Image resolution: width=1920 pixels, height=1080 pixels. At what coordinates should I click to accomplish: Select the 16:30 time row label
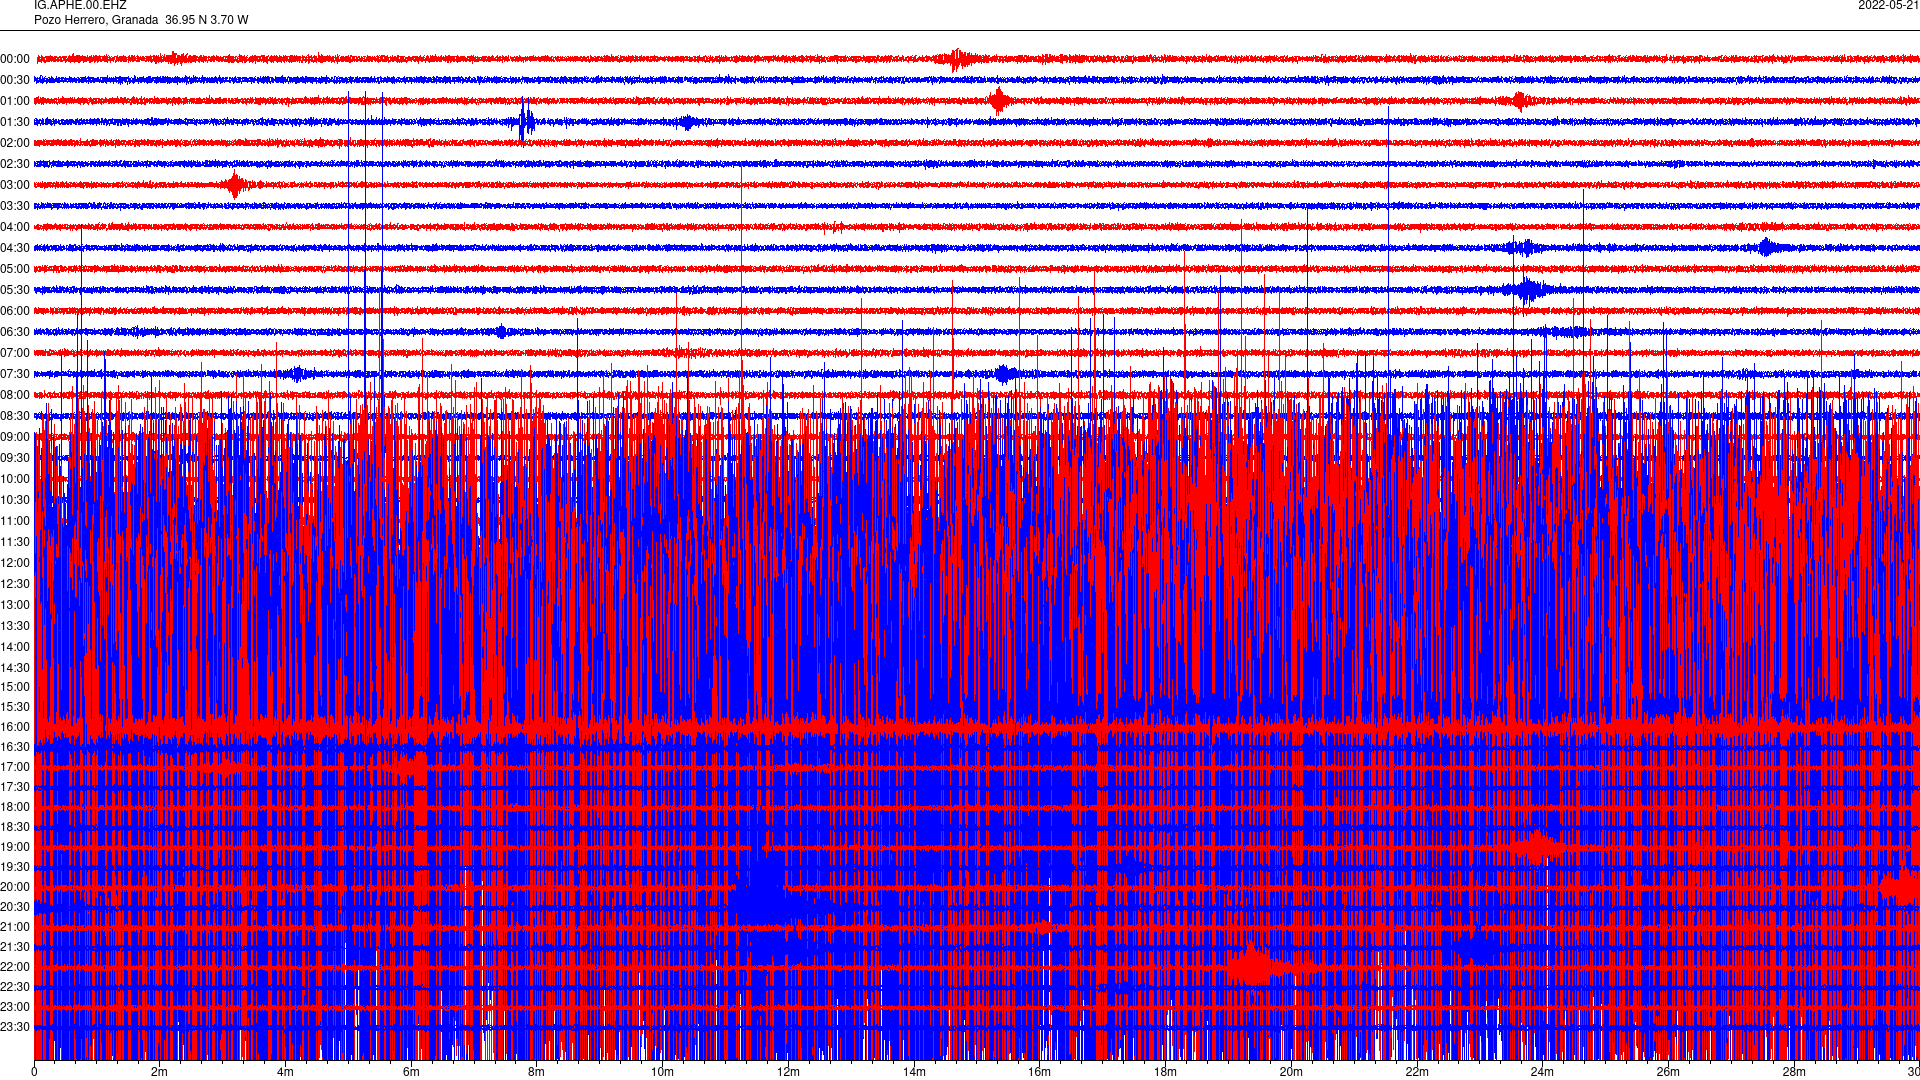coord(15,747)
